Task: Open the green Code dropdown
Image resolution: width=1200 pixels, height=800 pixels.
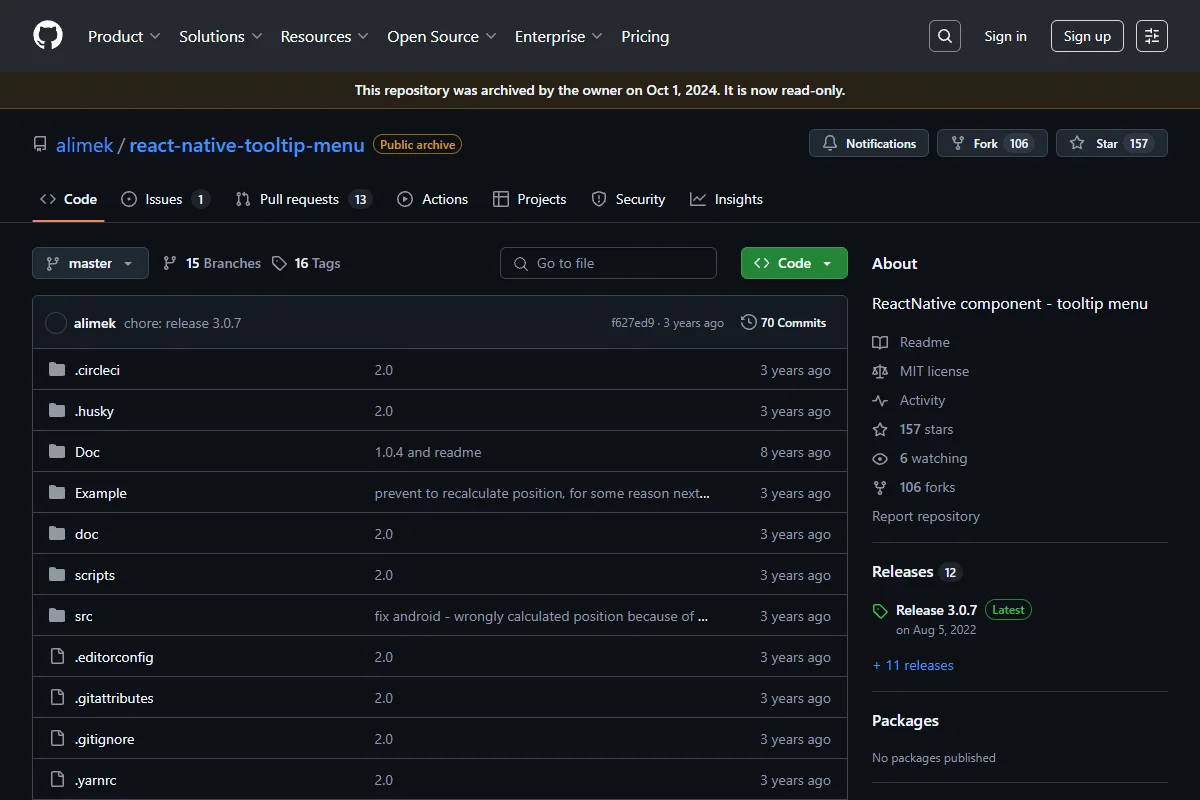Action: pyautogui.click(x=794, y=263)
